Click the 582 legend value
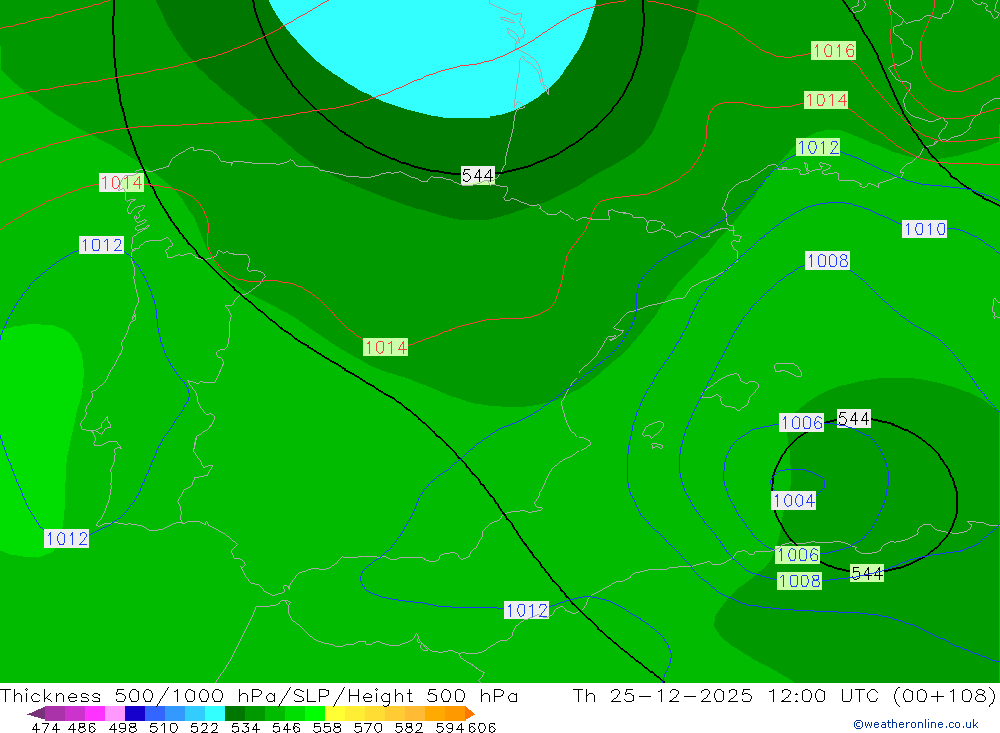 [408, 728]
